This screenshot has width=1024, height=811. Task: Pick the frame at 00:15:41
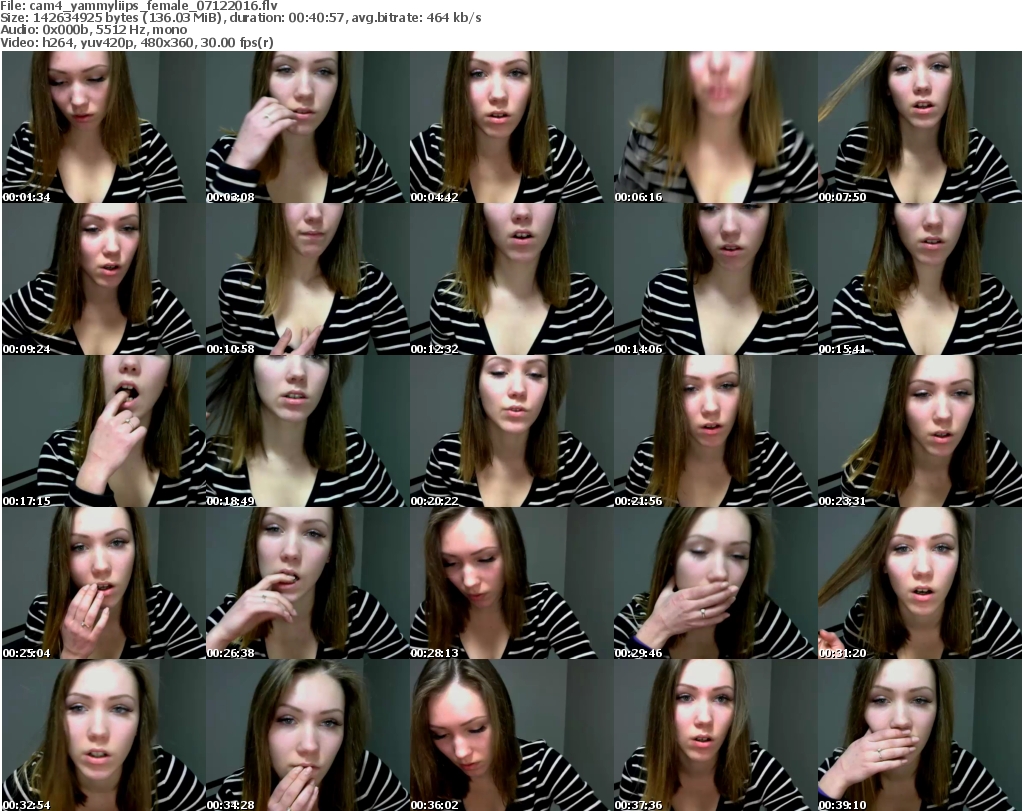click(920, 279)
